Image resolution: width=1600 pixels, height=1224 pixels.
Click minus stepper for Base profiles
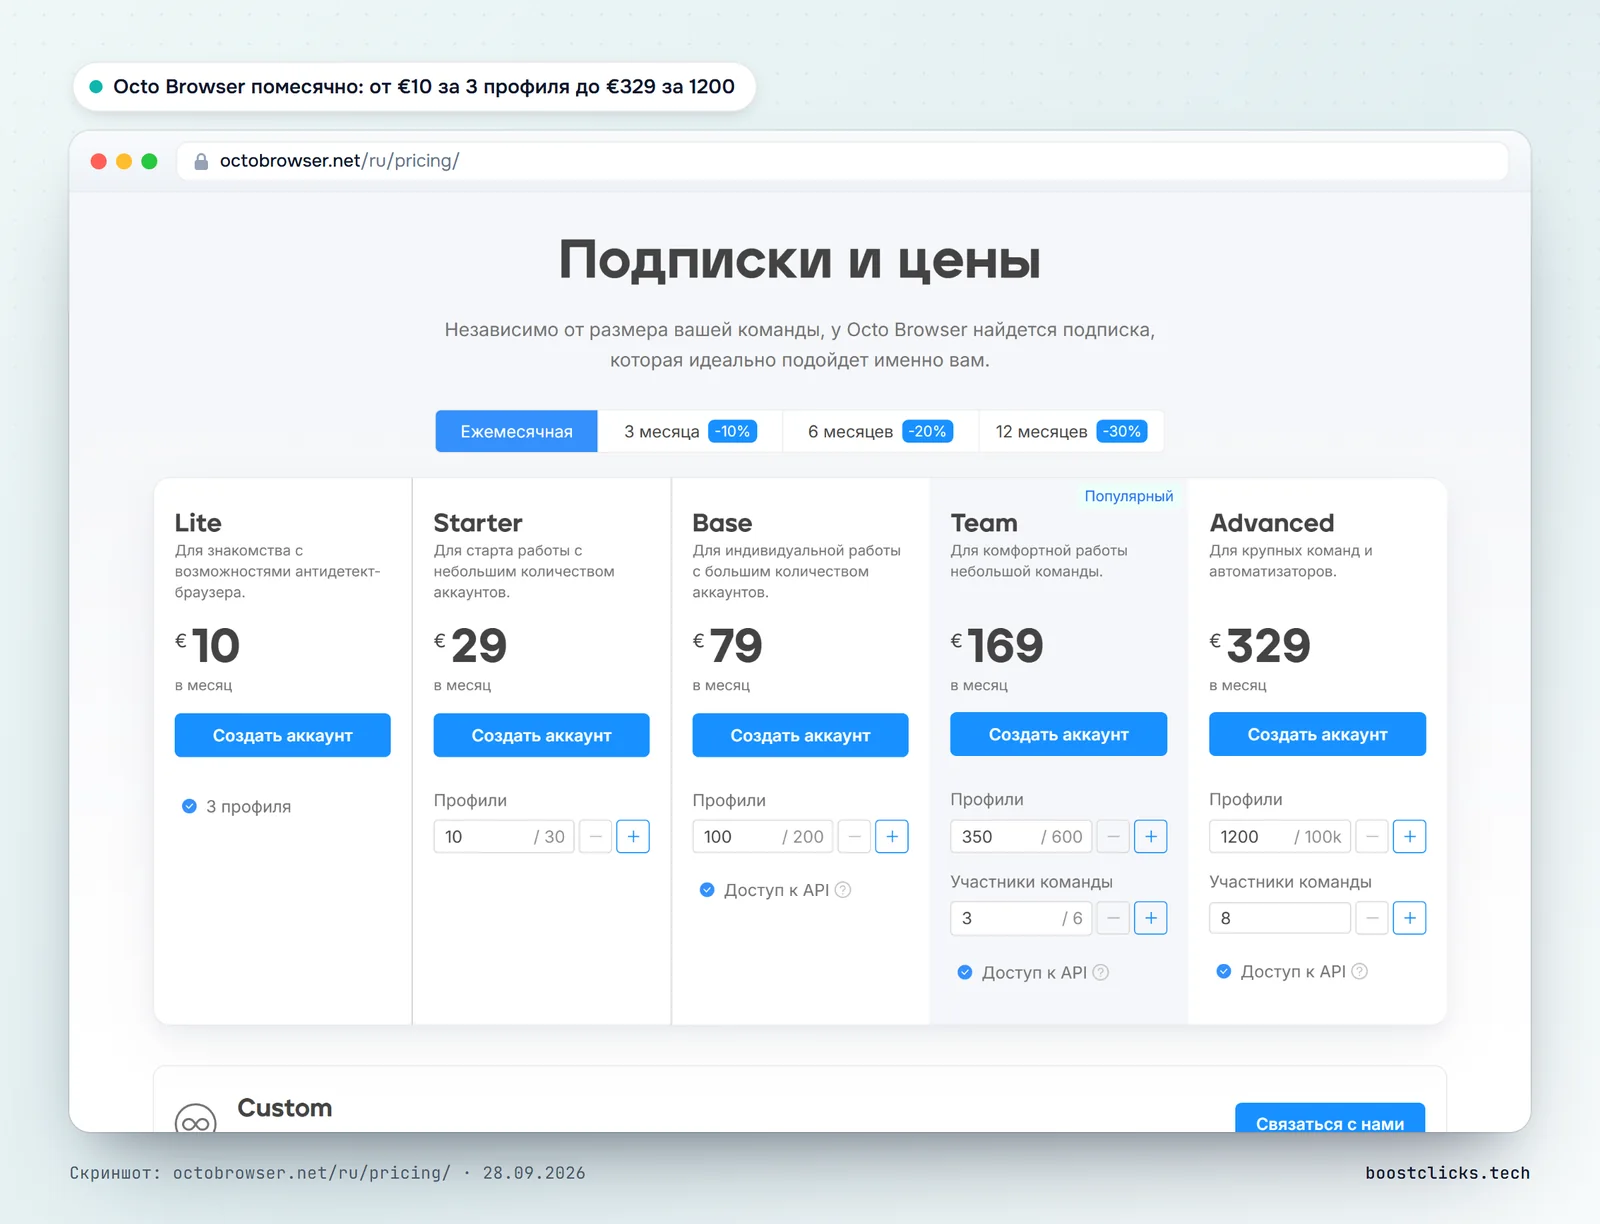click(x=854, y=836)
